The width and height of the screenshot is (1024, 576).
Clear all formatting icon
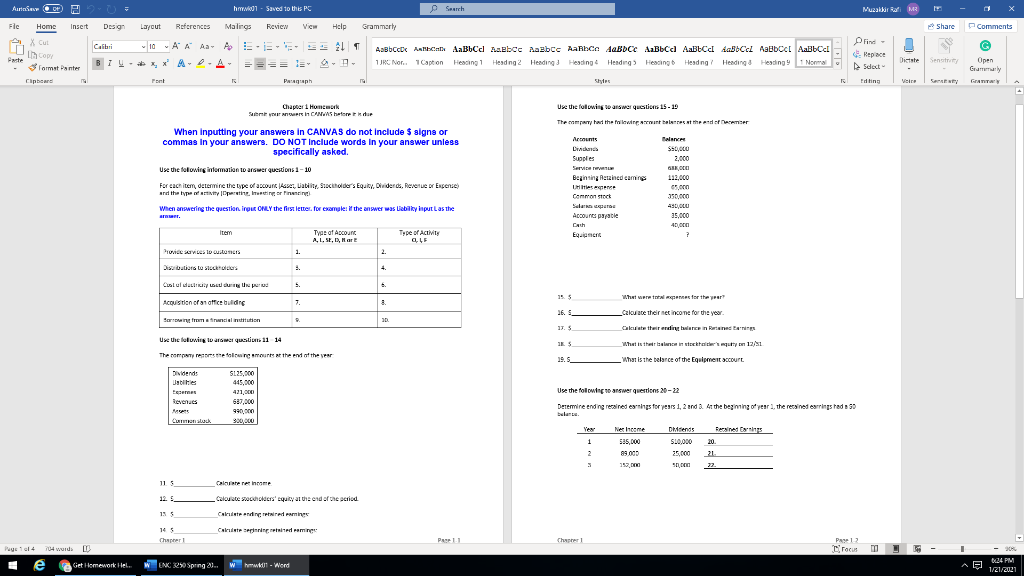coord(227,46)
